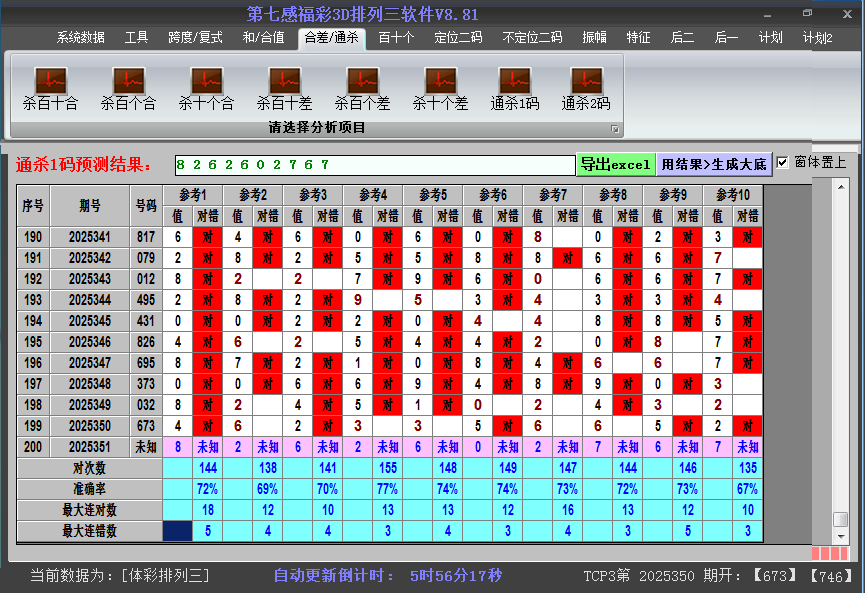Click the vertical scrollbar thumb
865x593 pixels.
[841, 519]
